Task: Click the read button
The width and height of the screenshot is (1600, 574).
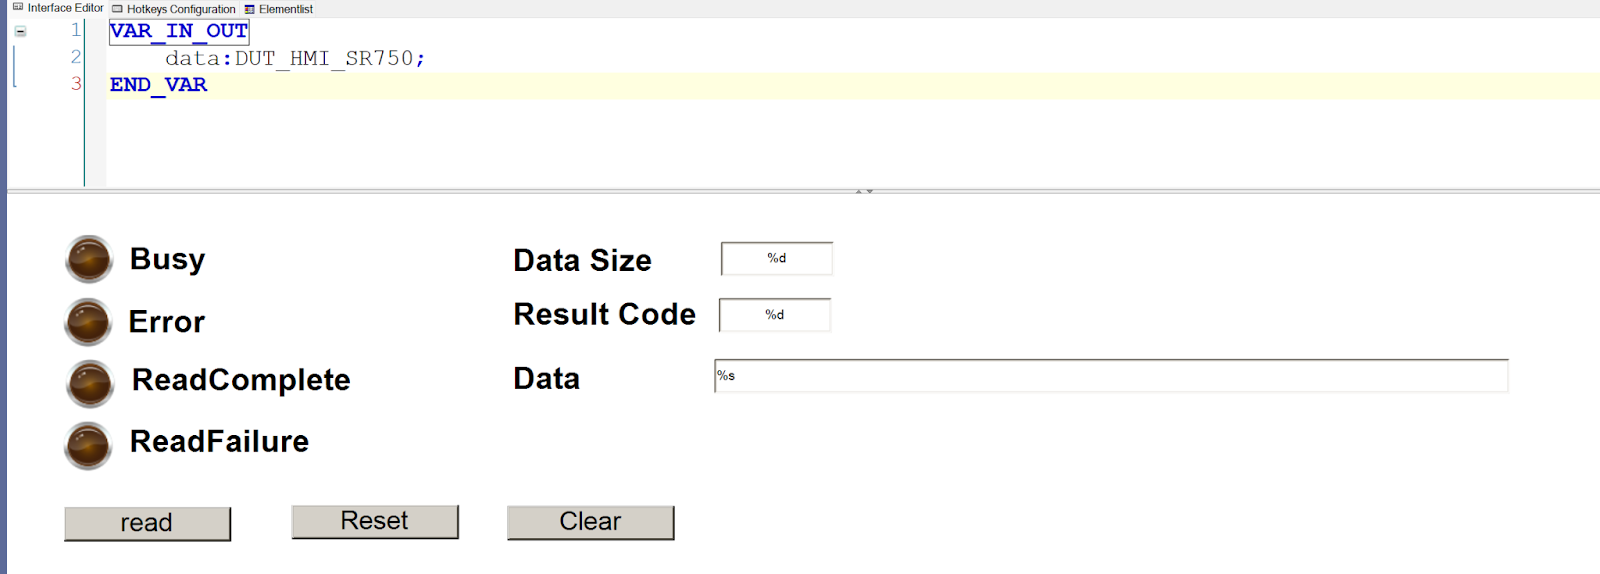Action: (x=147, y=524)
